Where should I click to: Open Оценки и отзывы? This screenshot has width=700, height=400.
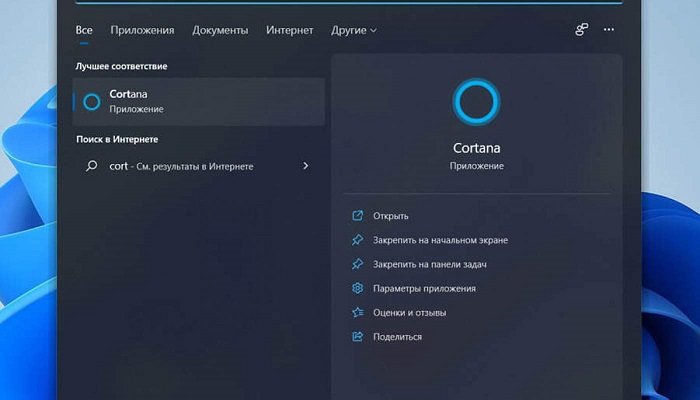click(x=409, y=312)
